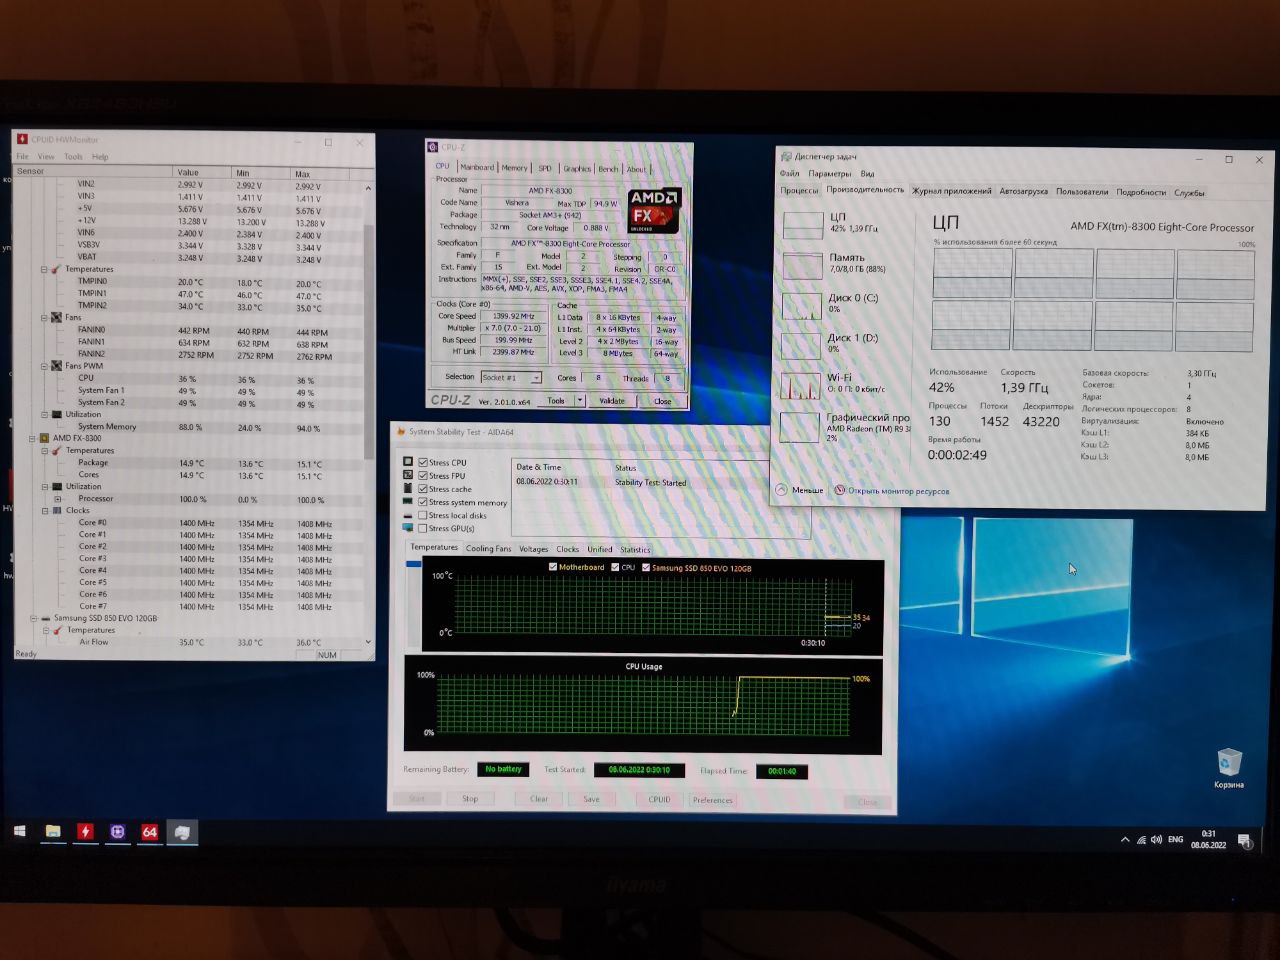1280x960 pixels.
Task: Collapse the Fans PWM node in HWMonitor
Action: [x=45, y=366]
